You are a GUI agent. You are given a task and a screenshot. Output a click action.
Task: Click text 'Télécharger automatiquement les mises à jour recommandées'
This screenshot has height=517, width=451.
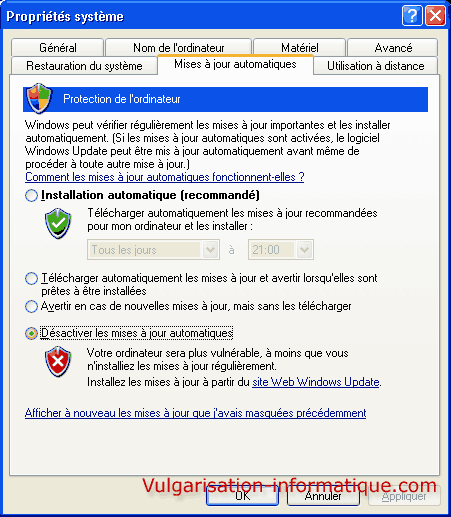[232, 213]
